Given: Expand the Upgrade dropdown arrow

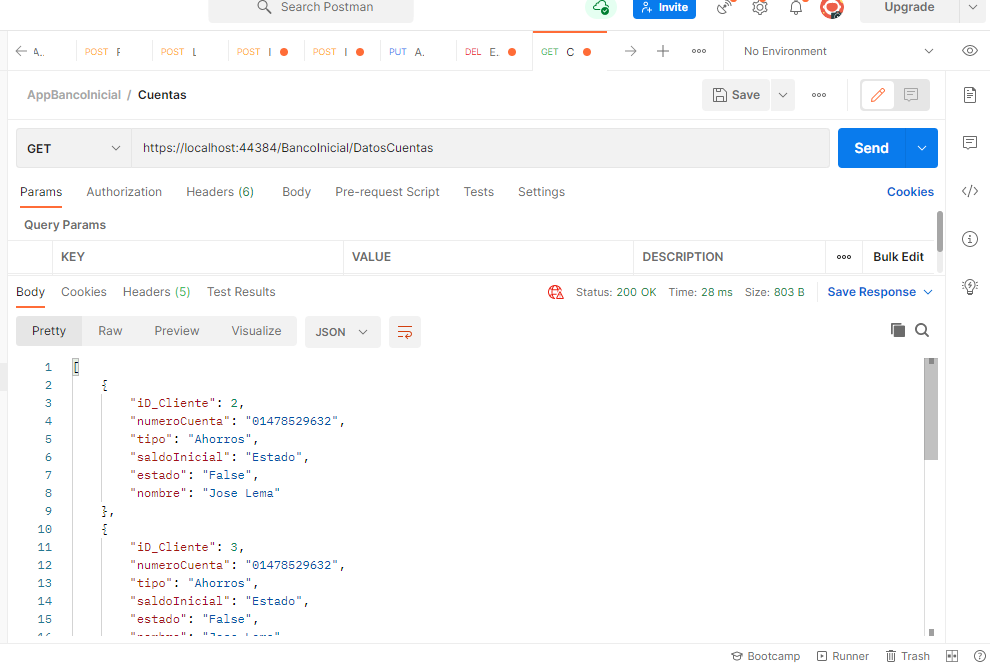Looking at the screenshot, I should pos(972,8).
